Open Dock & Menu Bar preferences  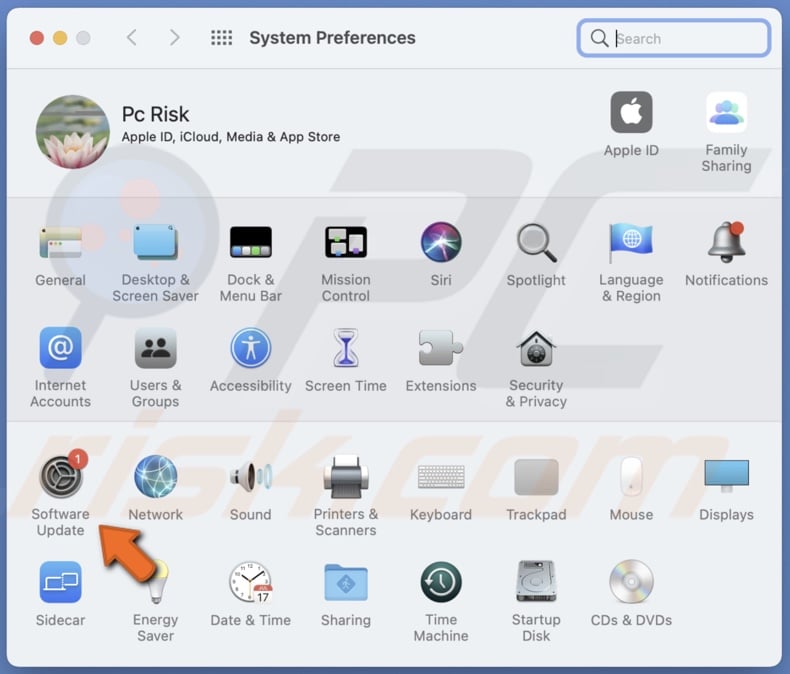pos(250,242)
